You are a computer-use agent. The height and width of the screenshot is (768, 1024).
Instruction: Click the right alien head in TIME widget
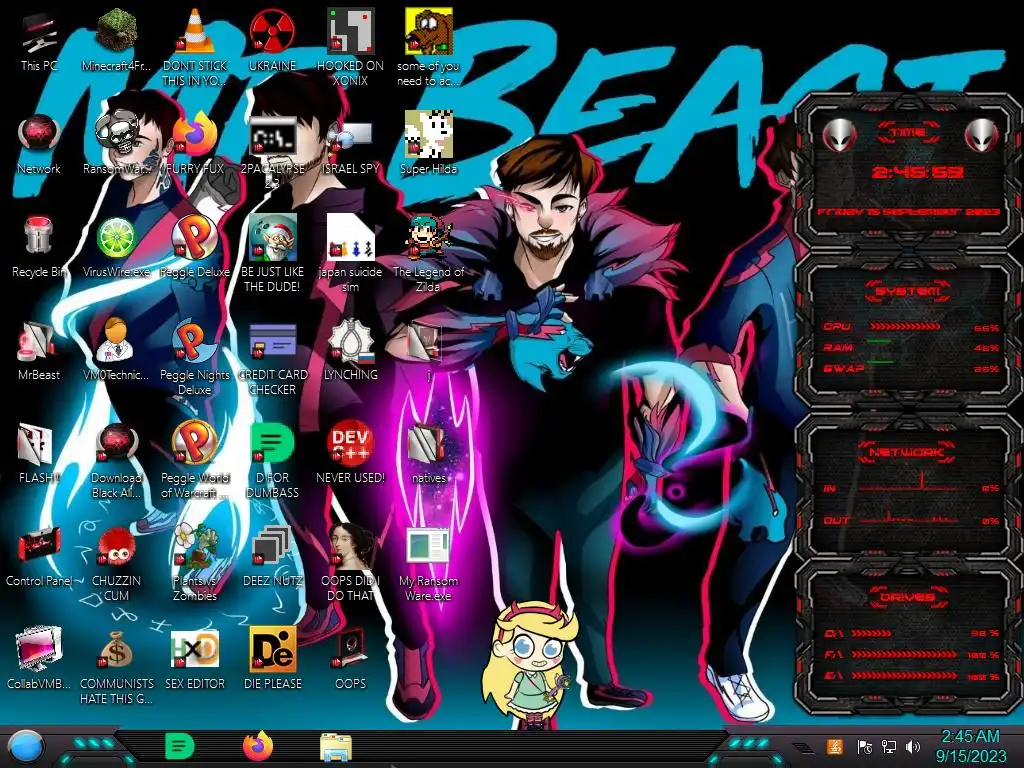click(981, 136)
